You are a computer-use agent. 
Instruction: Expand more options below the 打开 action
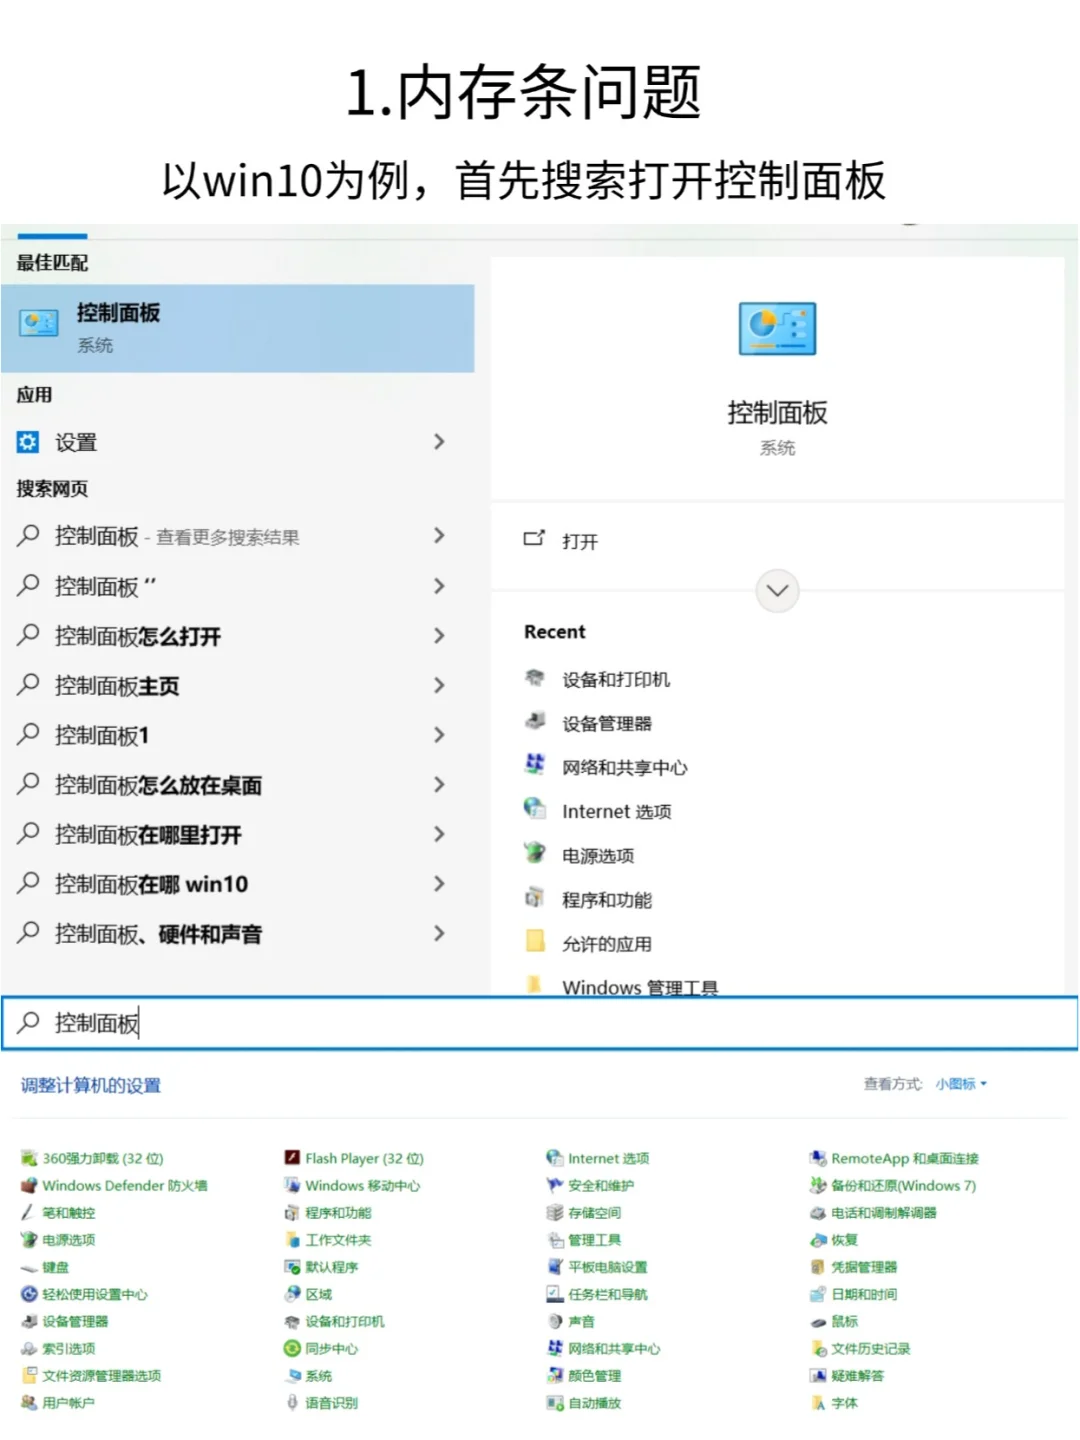tap(777, 591)
